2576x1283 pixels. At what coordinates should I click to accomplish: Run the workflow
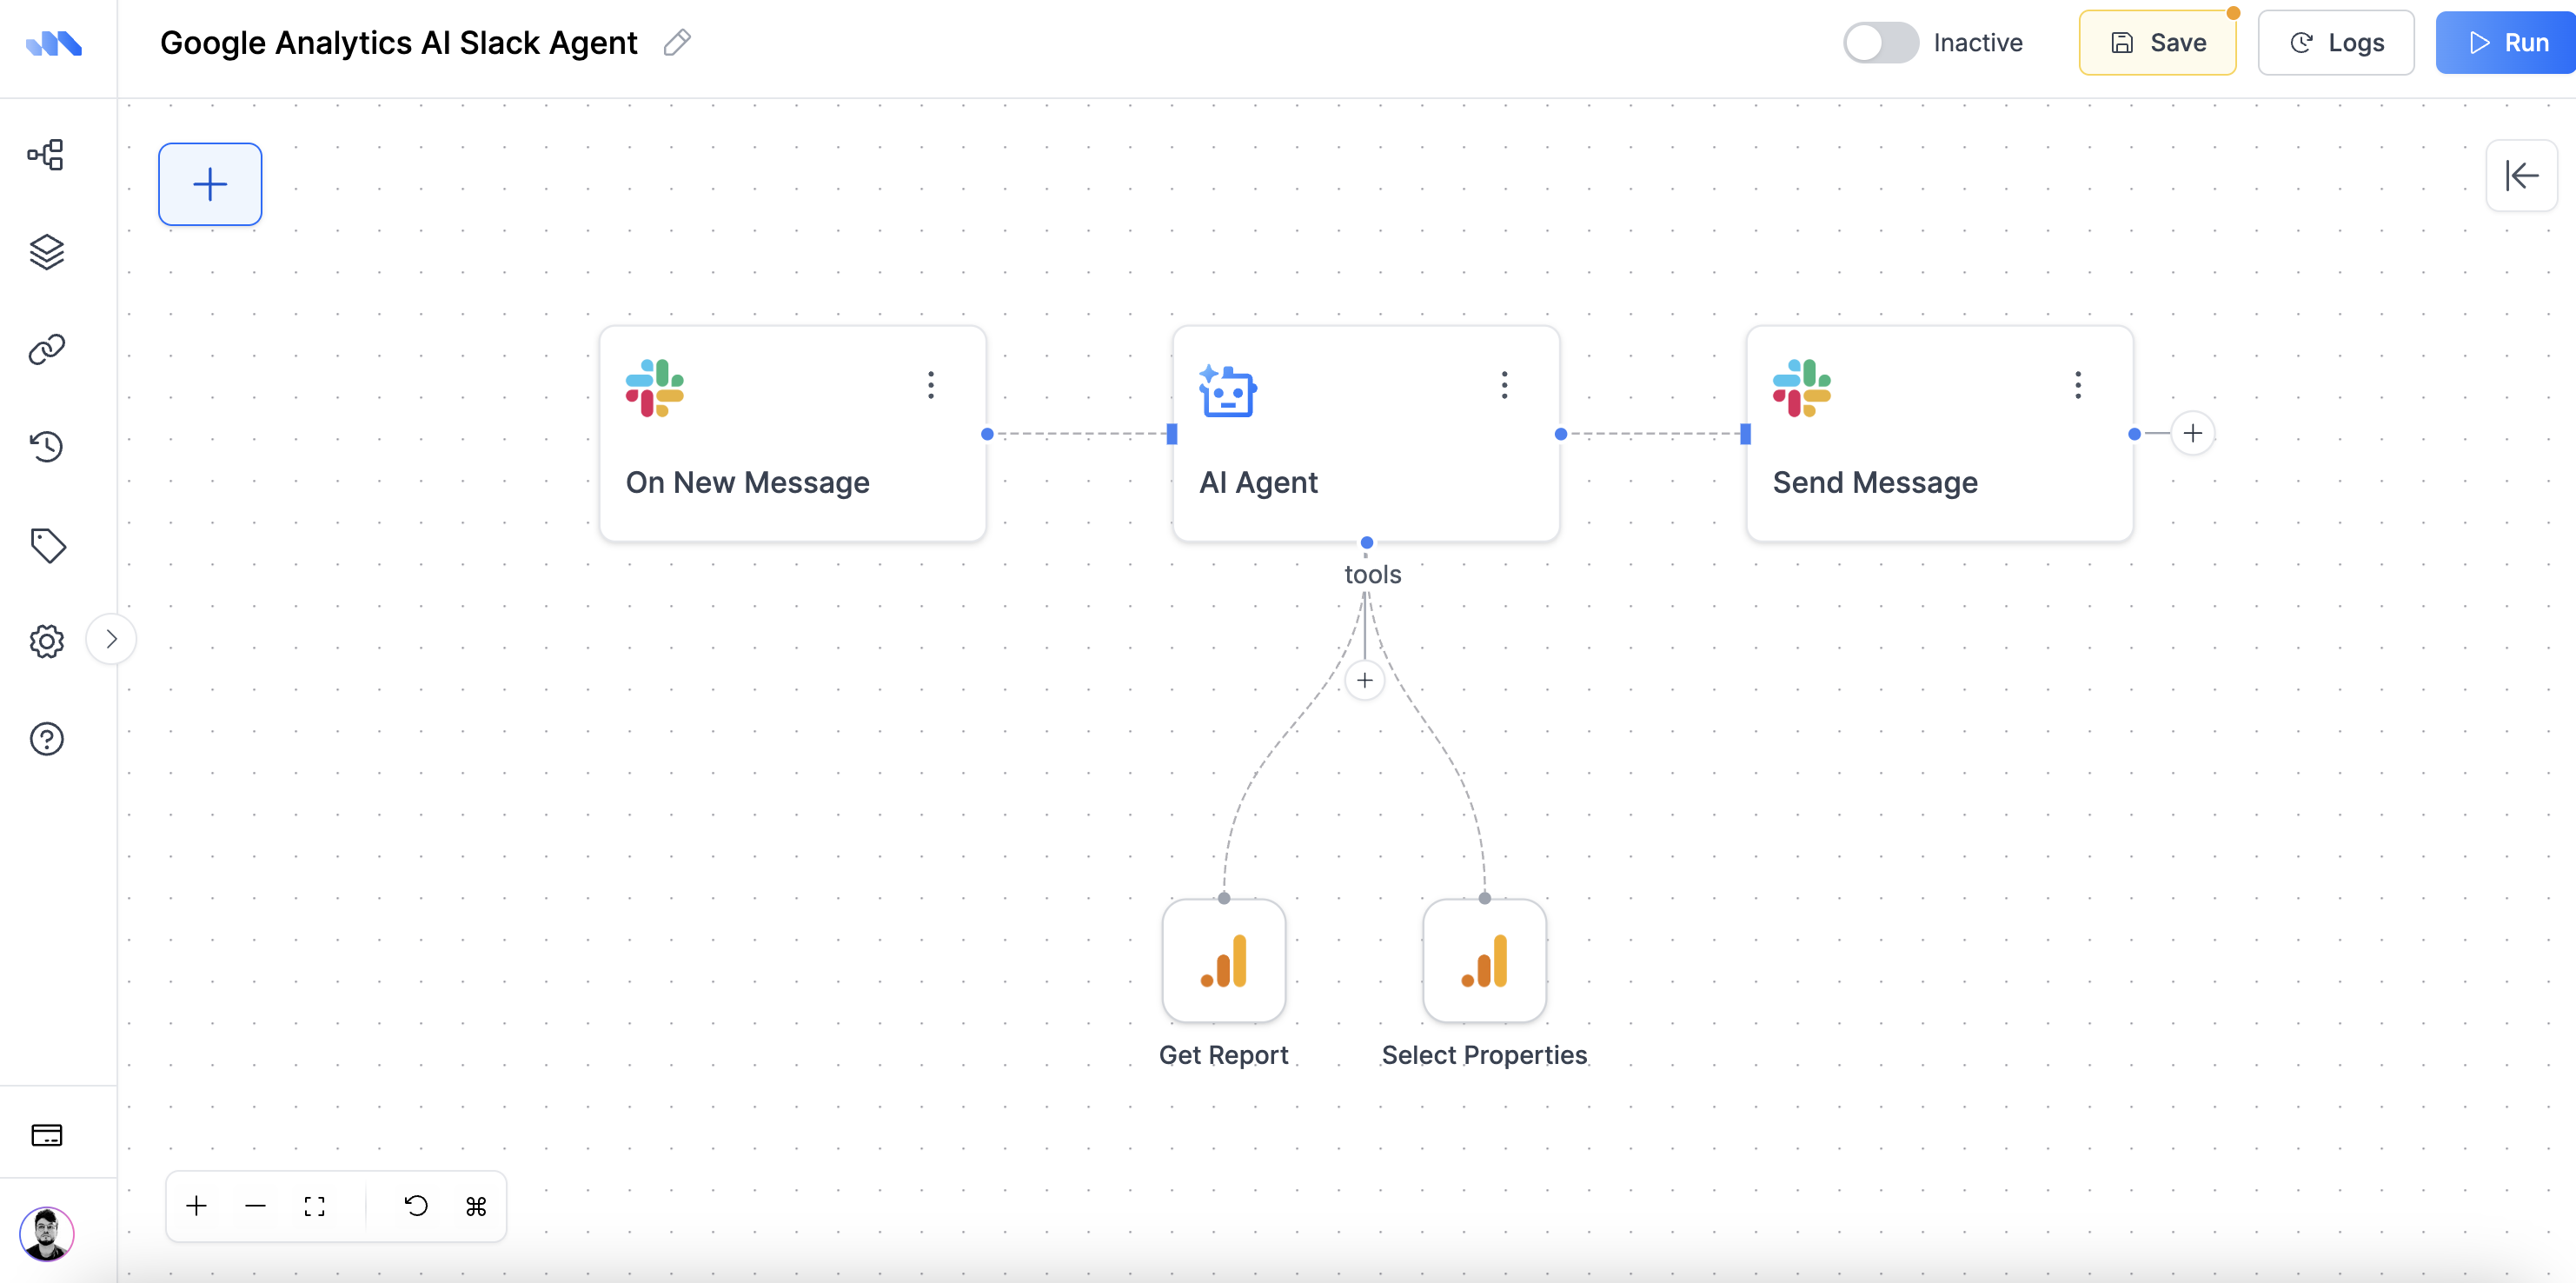pos(2507,43)
